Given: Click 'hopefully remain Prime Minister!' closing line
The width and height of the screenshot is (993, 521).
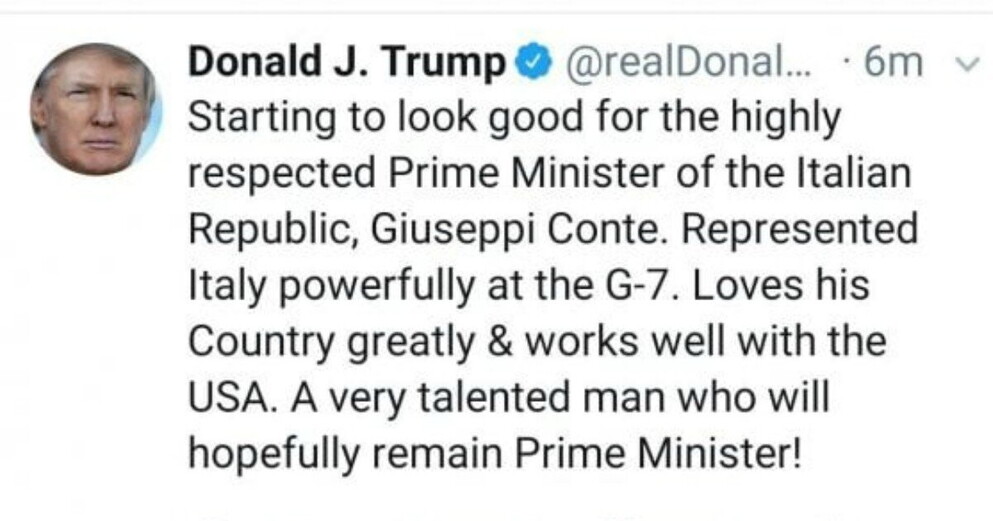Looking at the screenshot, I should pyautogui.click(x=495, y=455).
